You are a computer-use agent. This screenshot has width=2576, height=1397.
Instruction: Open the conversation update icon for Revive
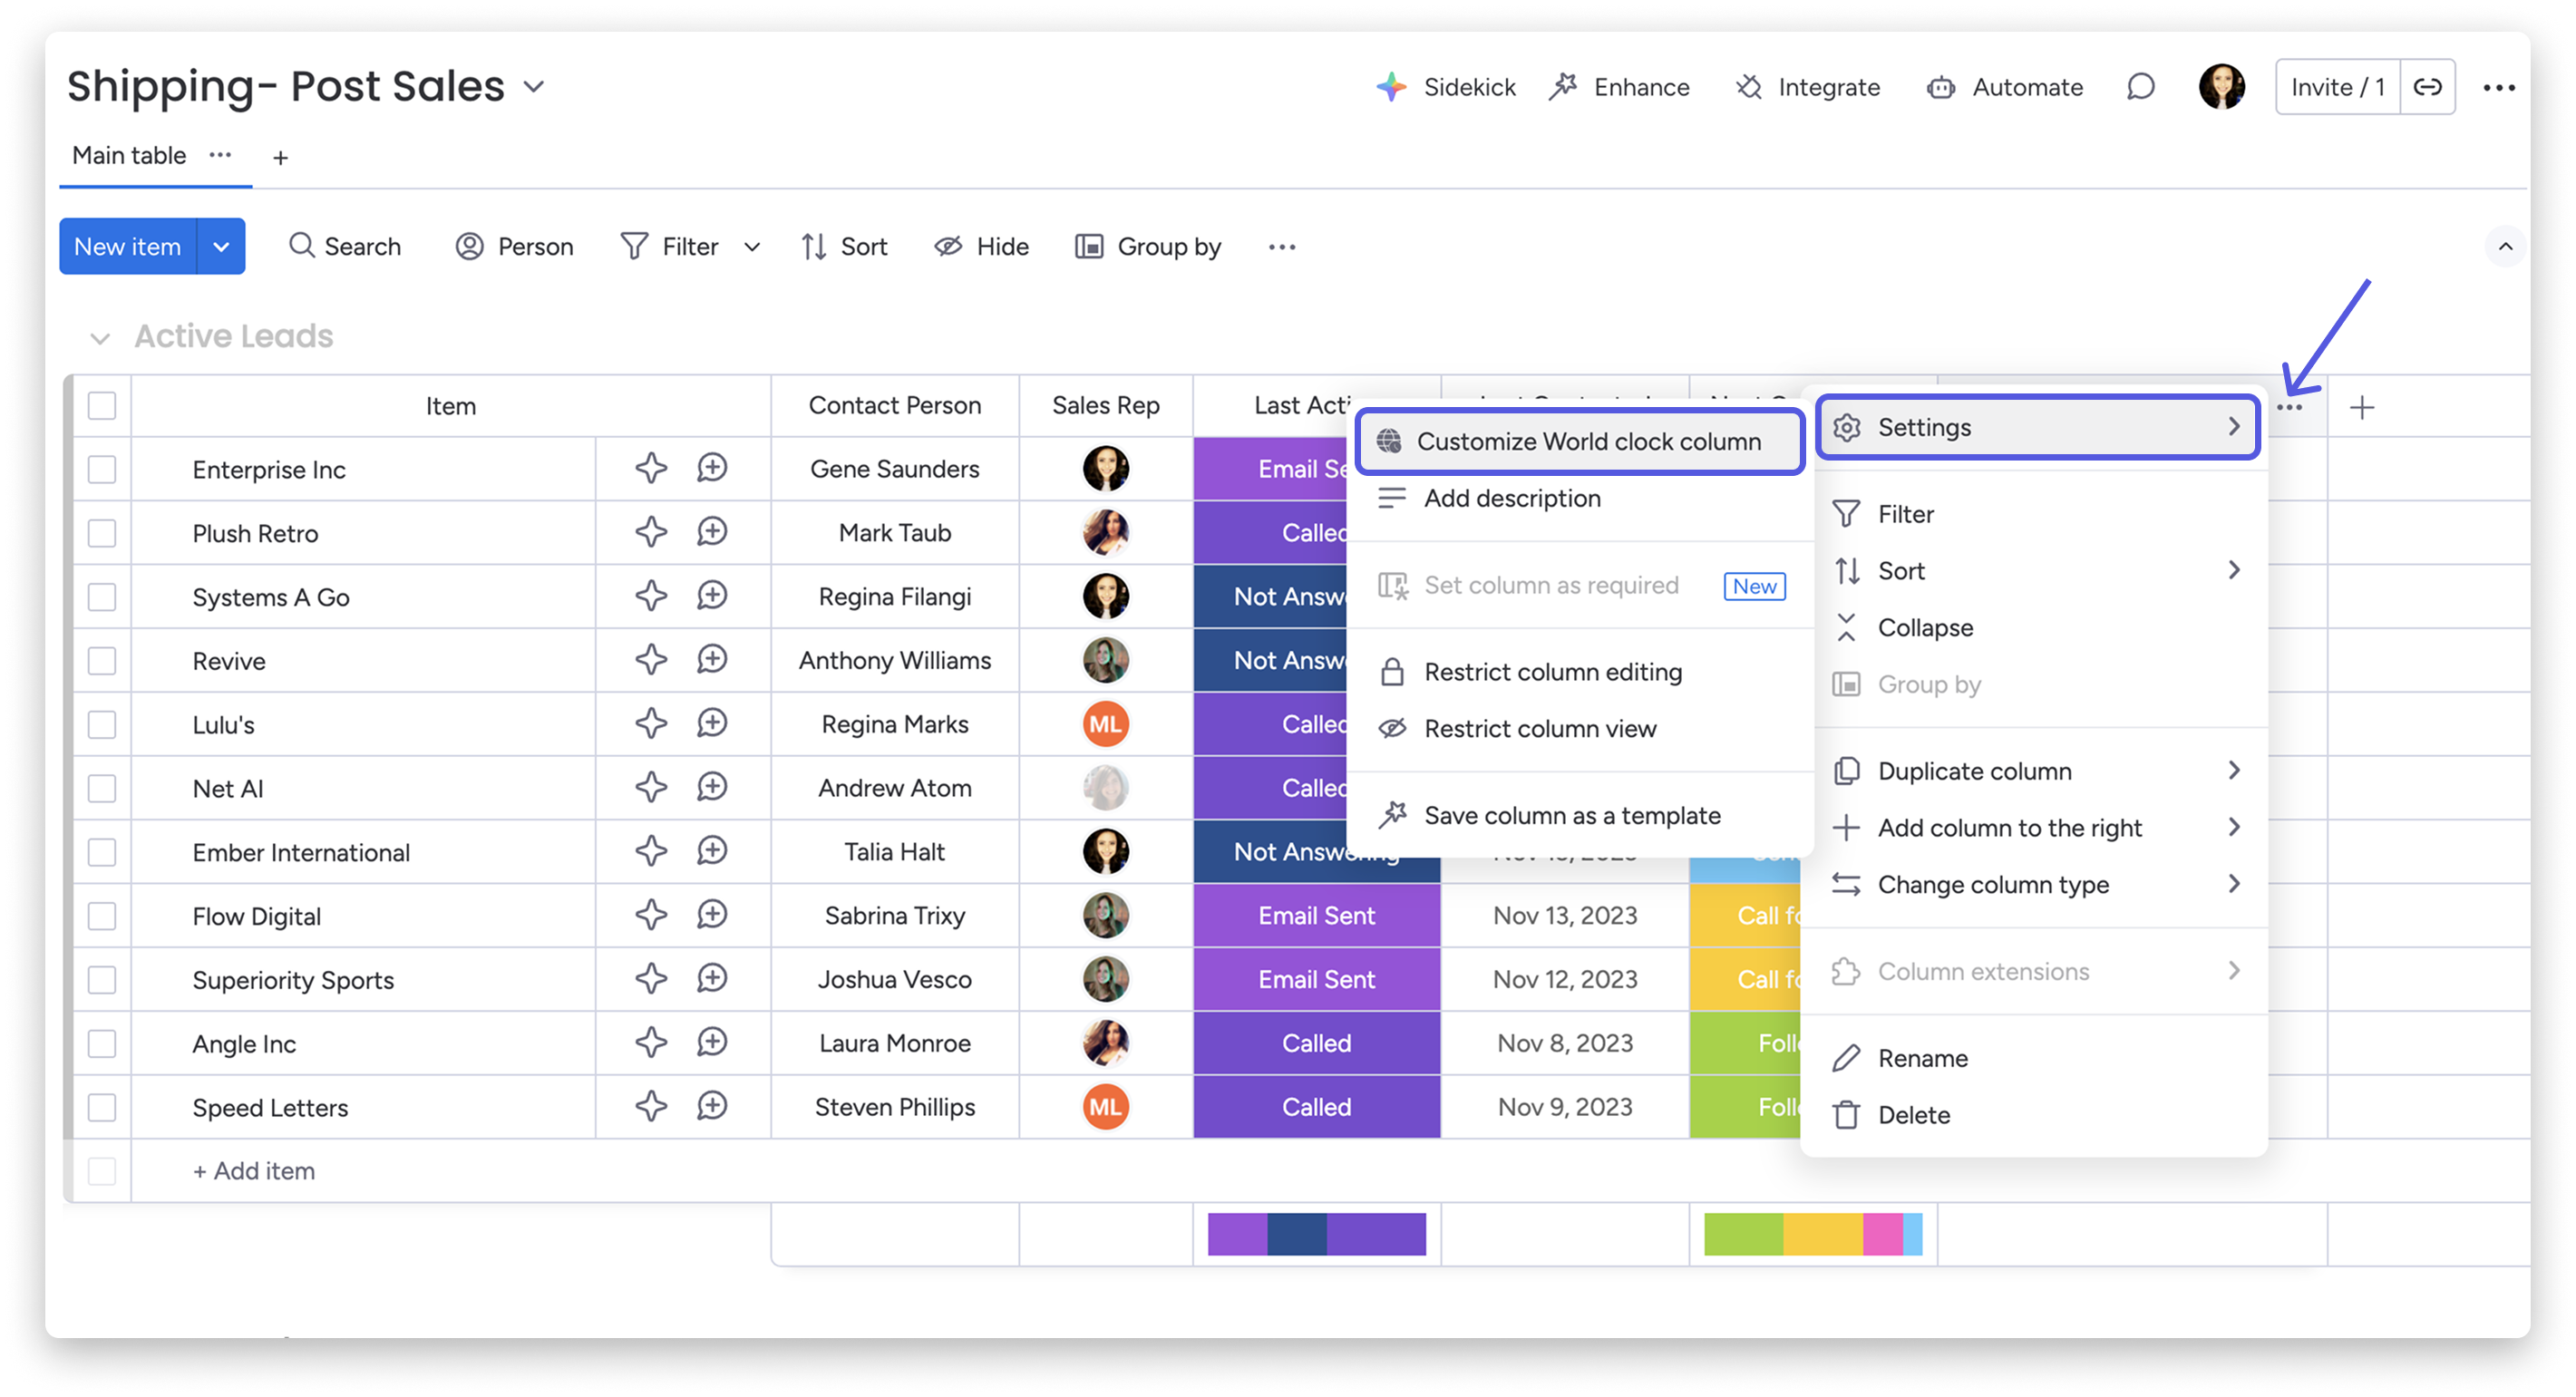pyautogui.click(x=712, y=660)
